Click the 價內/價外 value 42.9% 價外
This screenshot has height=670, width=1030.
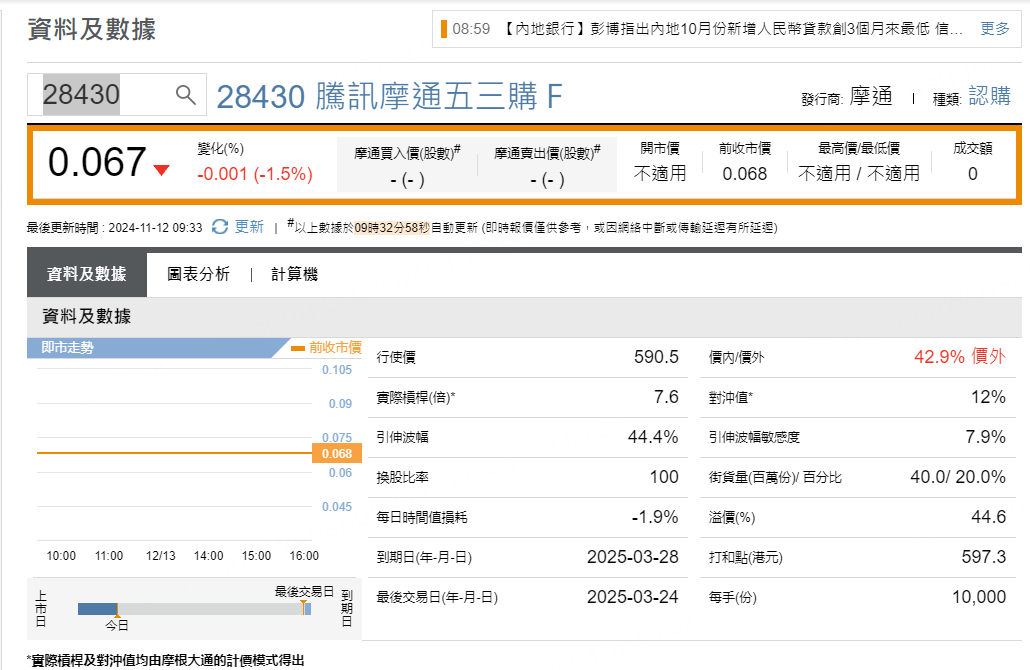point(960,357)
